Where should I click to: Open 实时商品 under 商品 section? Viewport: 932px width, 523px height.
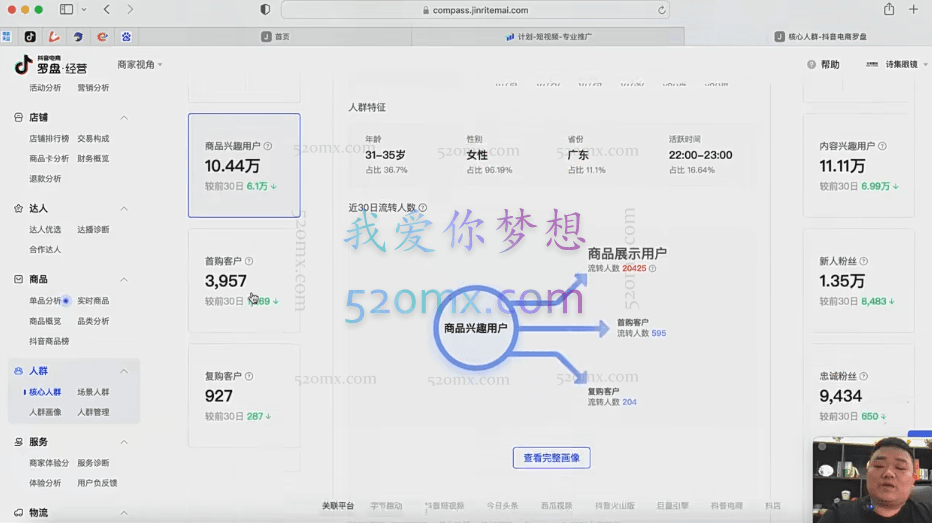pos(93,301)
